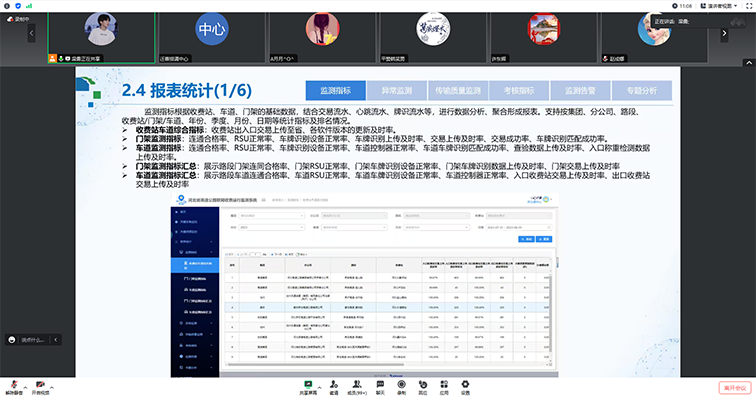This screenshot has height=398, width=756.
Task: Open video options arrow beside 开启视频
Action: (x=52, y=387)
